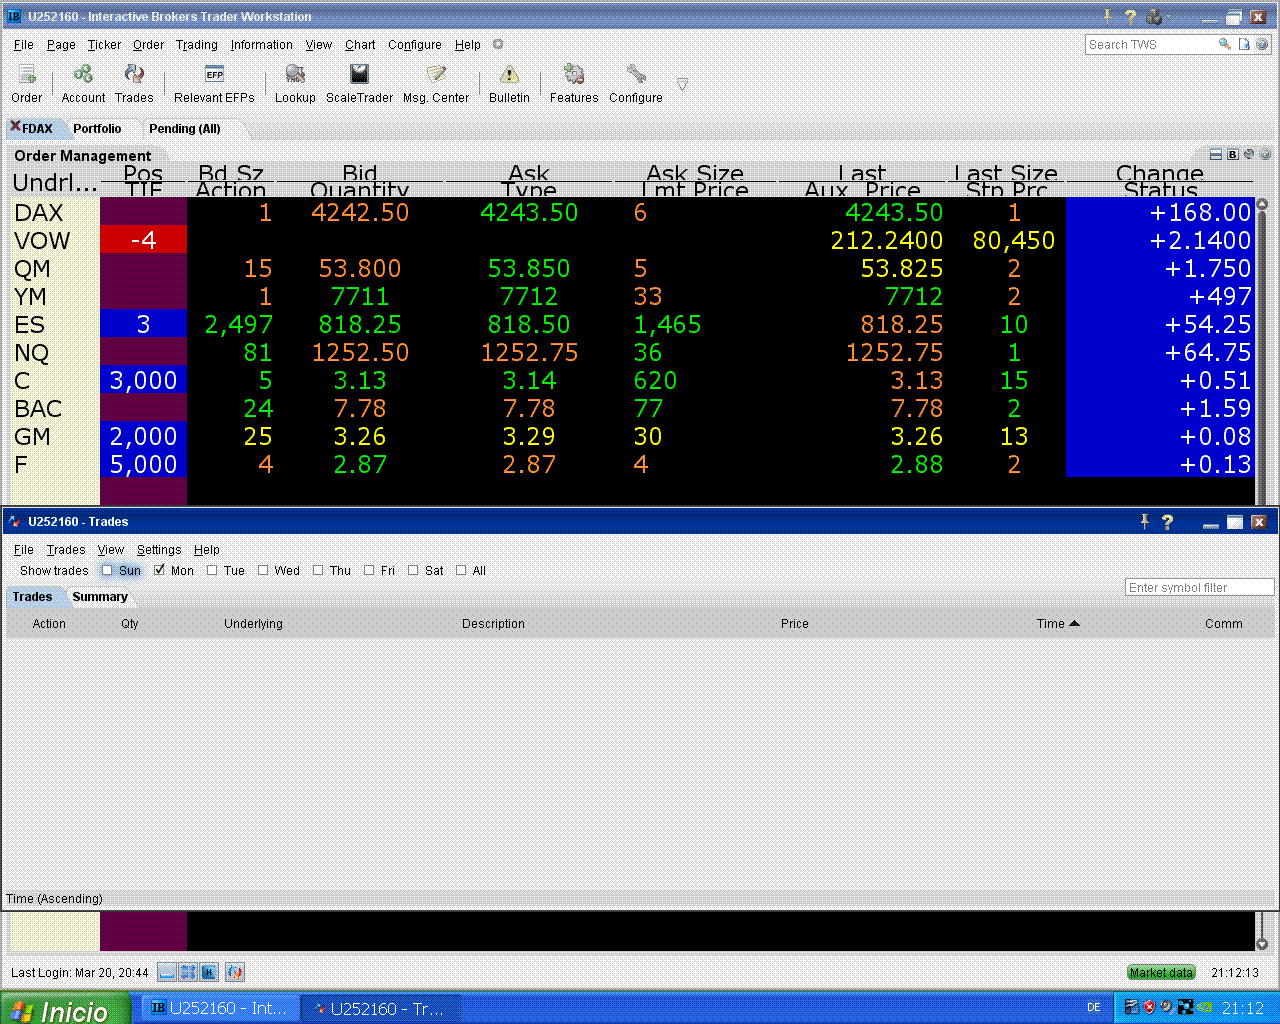Click the Enter symbol filter field
This screenshot has height=1024, width=1280.
click(x=1199, y=587)
